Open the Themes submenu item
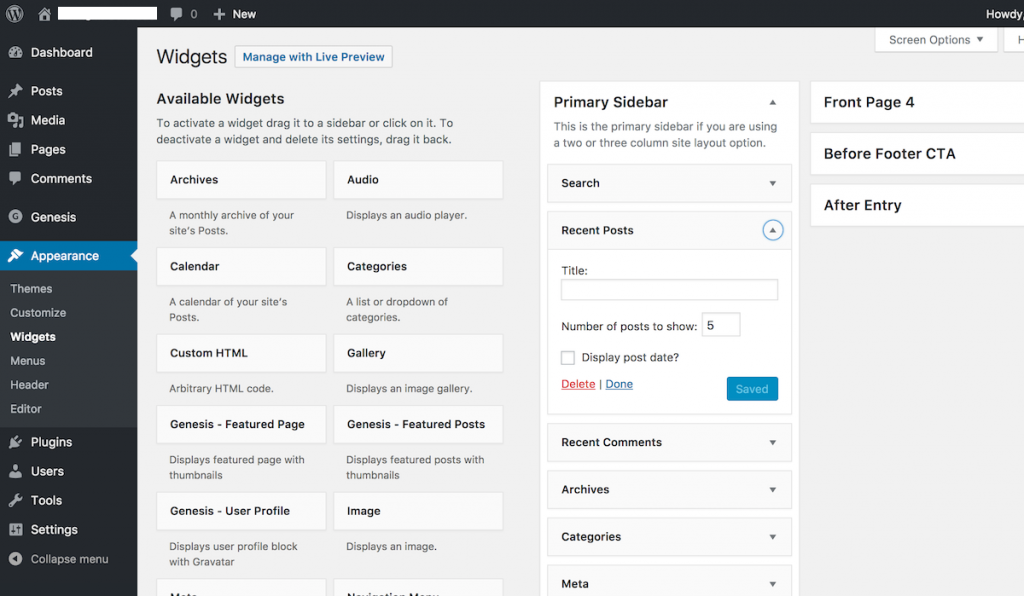The width and height of the screenshot is (1024, 596). pos(31,289)
